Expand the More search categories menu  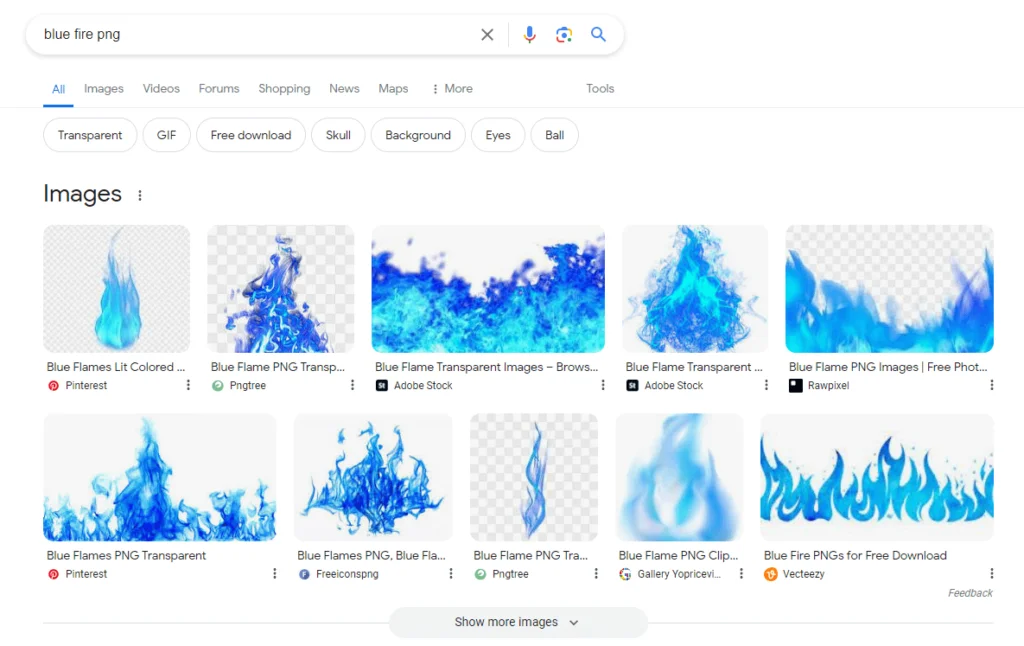[452, 89]
